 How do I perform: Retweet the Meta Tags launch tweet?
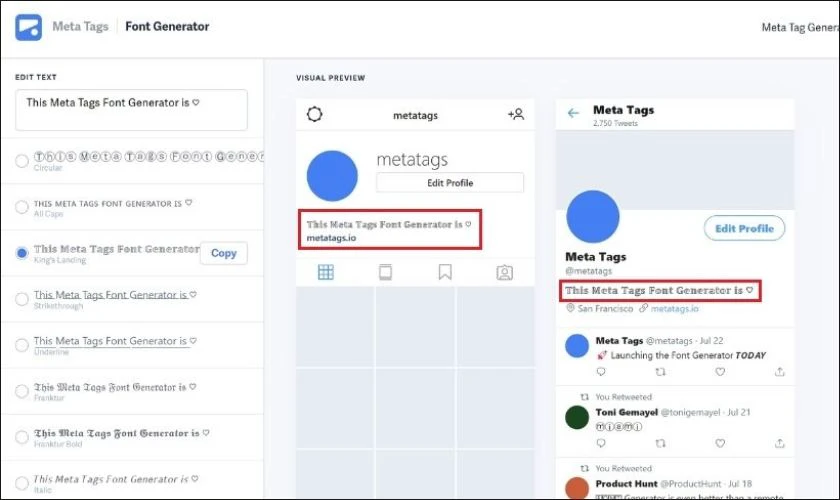click(x=661, y=371)
